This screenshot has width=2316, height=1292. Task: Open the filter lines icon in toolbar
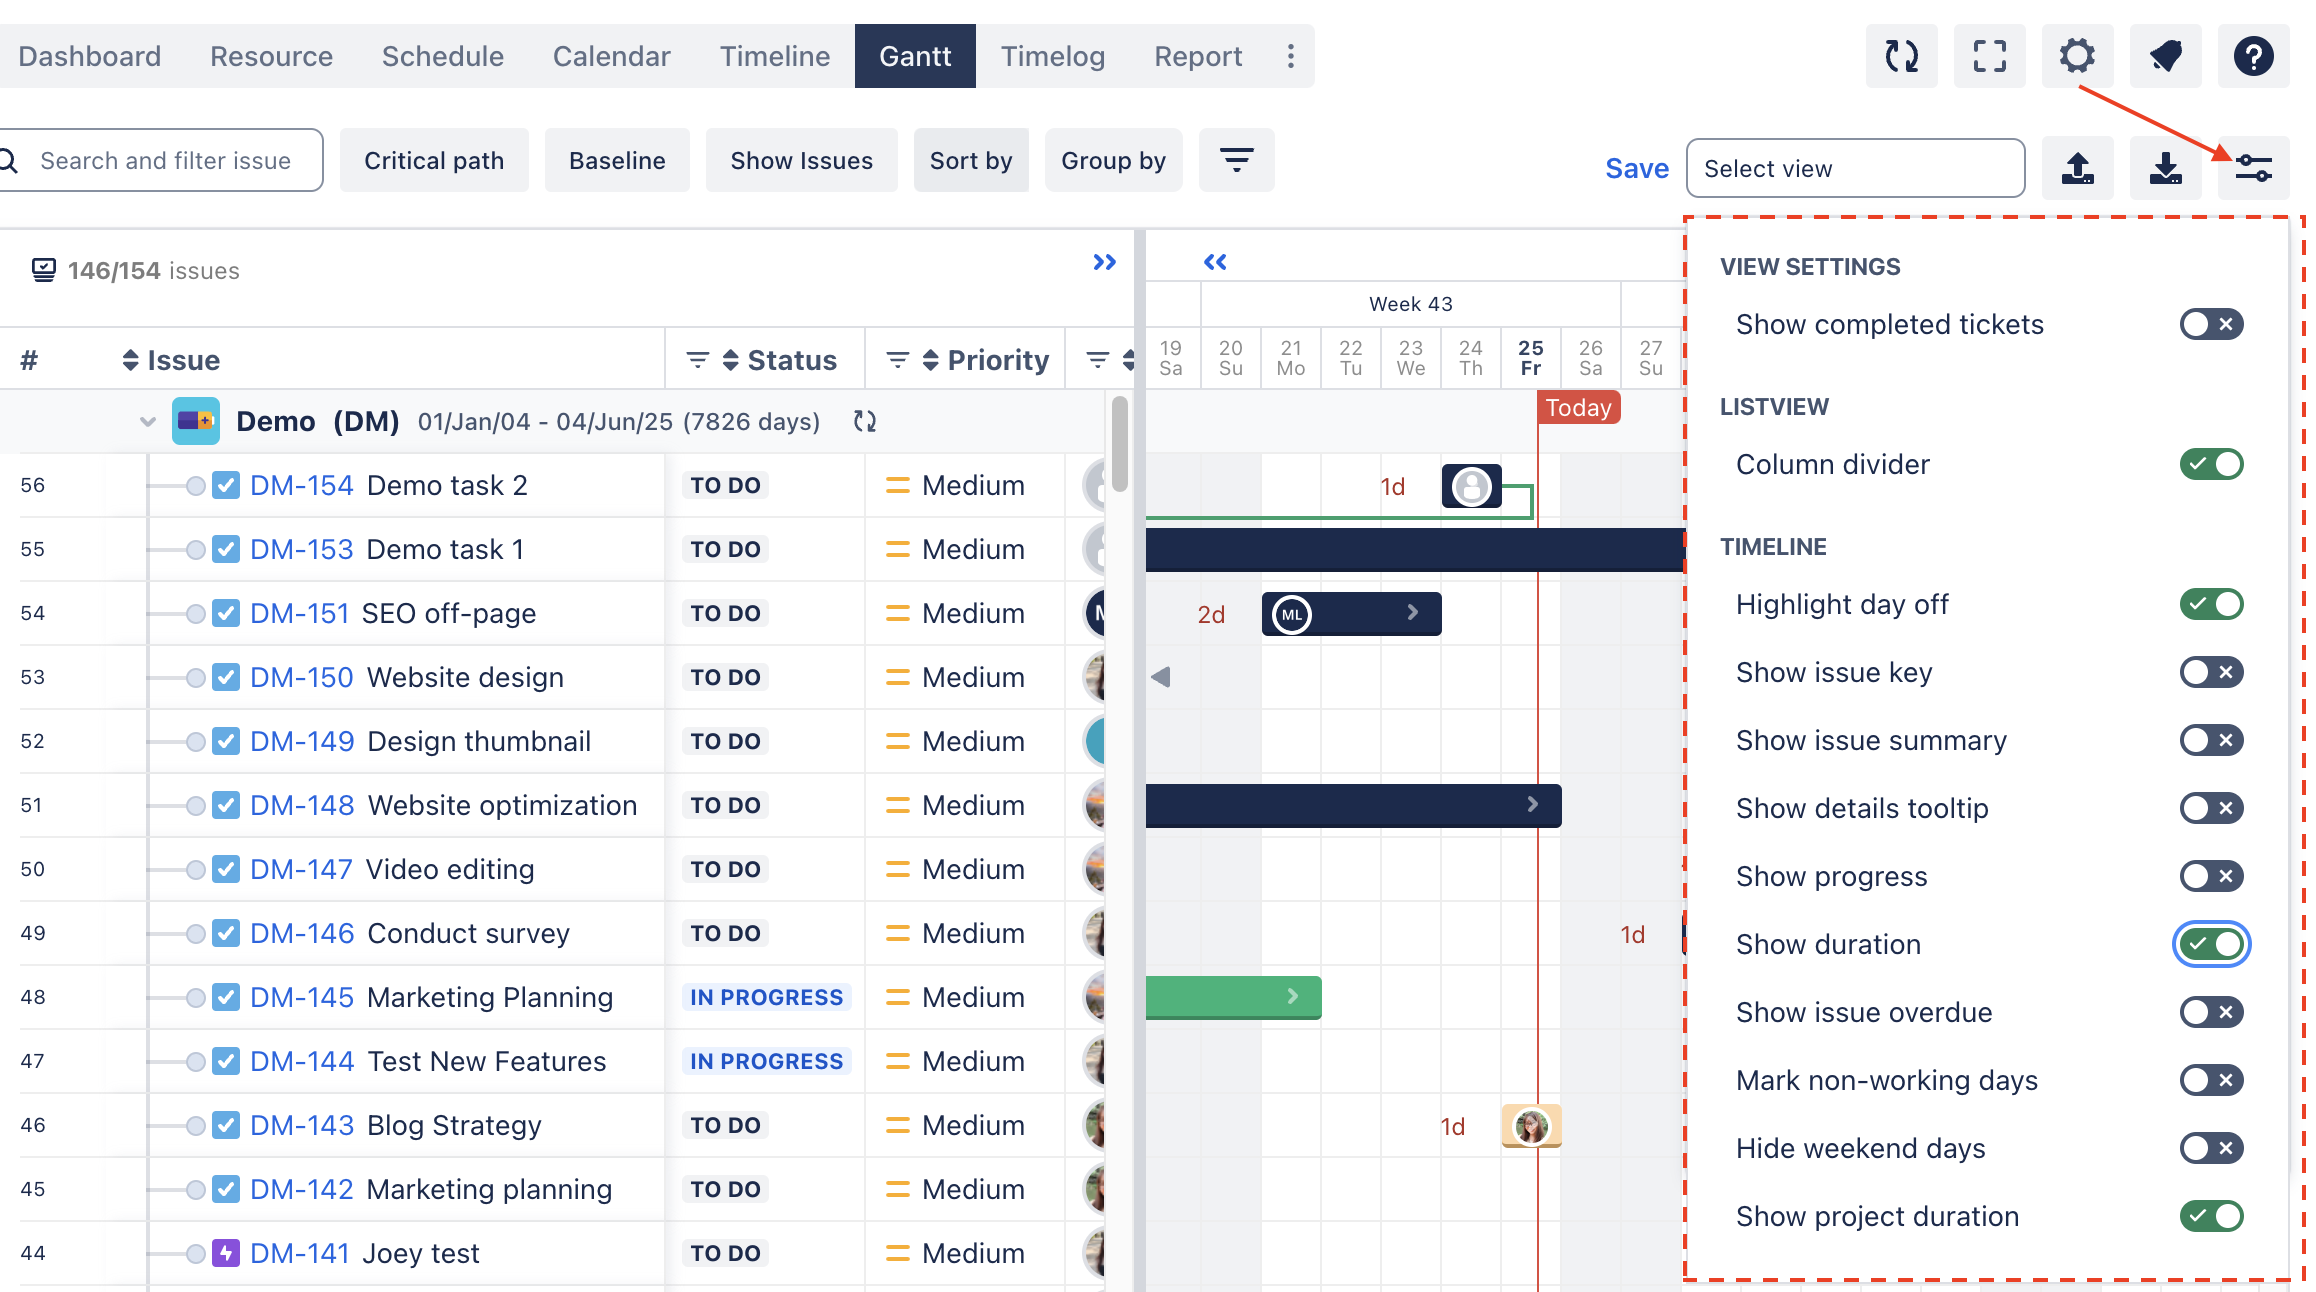(1236, 160)
